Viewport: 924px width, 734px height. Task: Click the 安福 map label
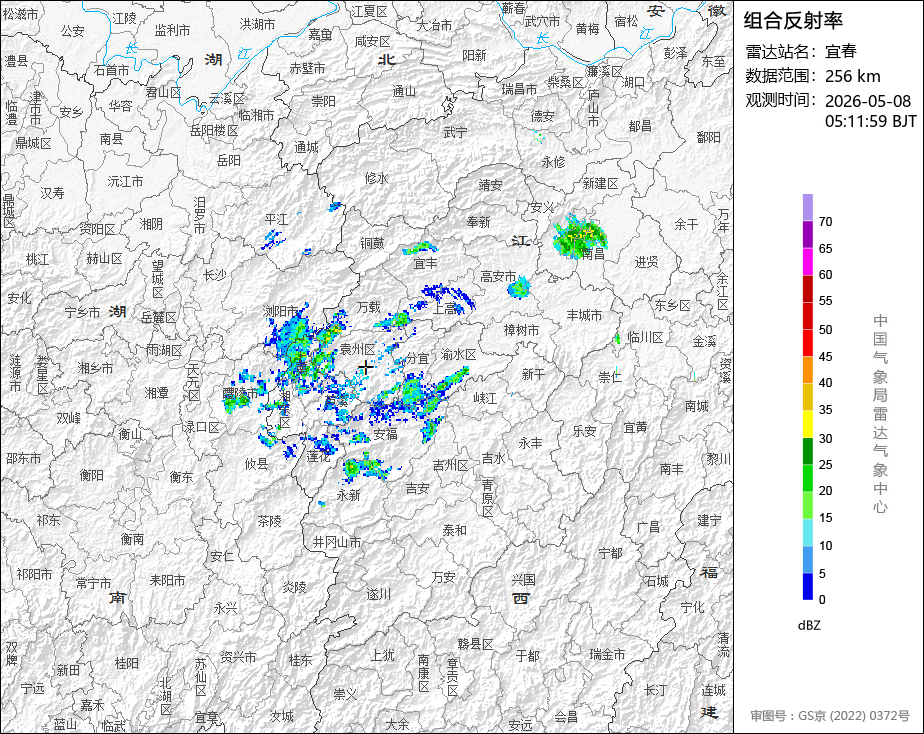point(385,435)
